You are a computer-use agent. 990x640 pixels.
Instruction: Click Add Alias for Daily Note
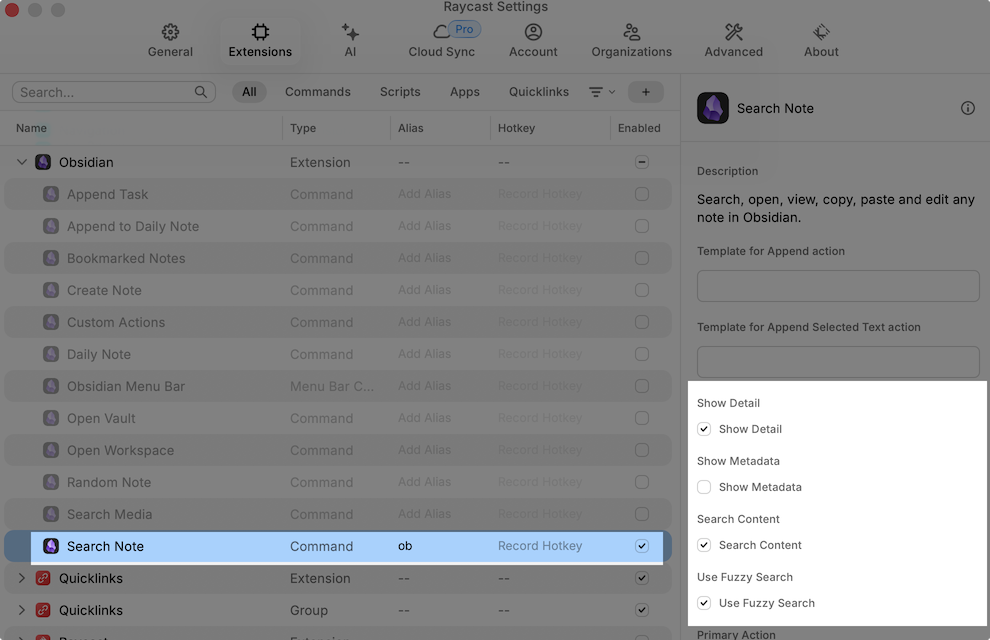(x=424, y=354)
